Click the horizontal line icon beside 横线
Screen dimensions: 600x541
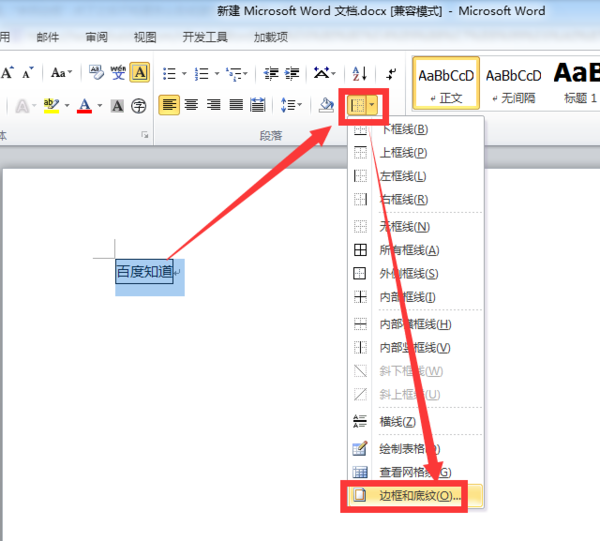(360, 421)
